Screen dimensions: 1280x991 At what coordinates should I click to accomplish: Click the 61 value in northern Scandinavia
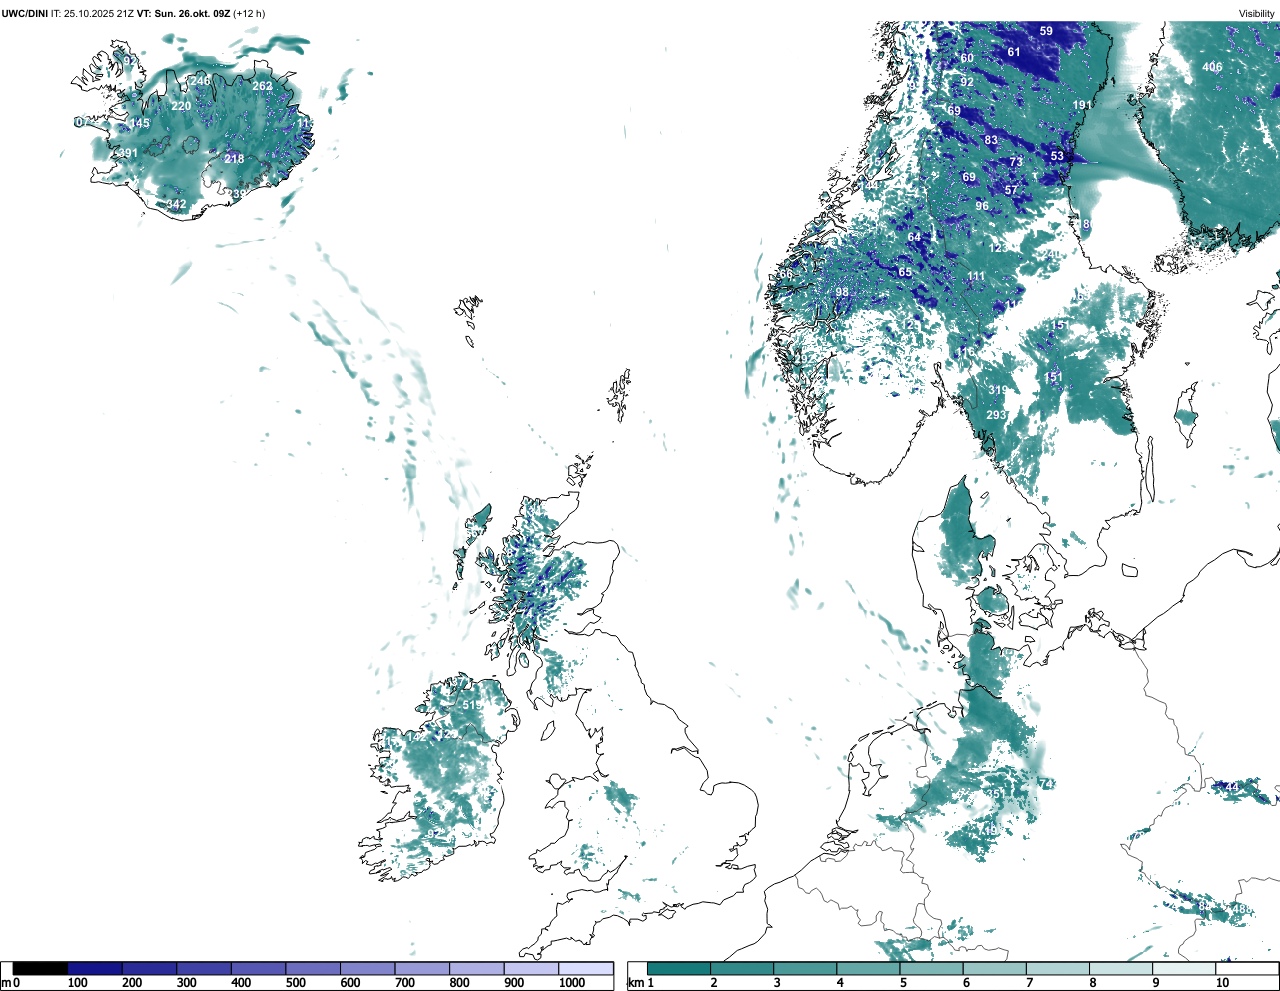coord(1014,52)
